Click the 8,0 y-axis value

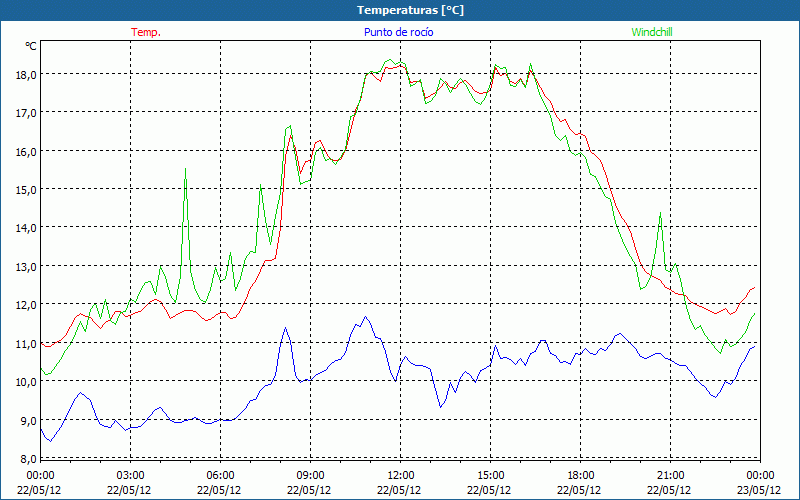coord(28,459)
